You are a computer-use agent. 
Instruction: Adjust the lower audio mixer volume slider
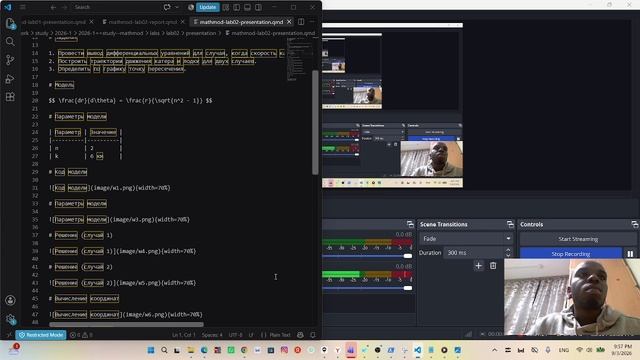pos(408,288)
